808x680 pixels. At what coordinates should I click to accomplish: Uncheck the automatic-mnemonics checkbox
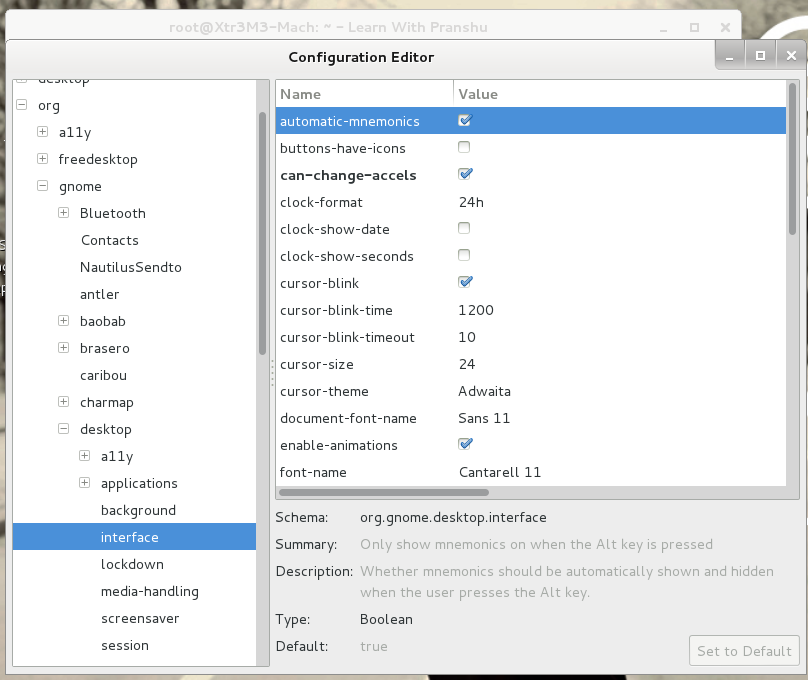pyautogui.click(x=464, y=120)
